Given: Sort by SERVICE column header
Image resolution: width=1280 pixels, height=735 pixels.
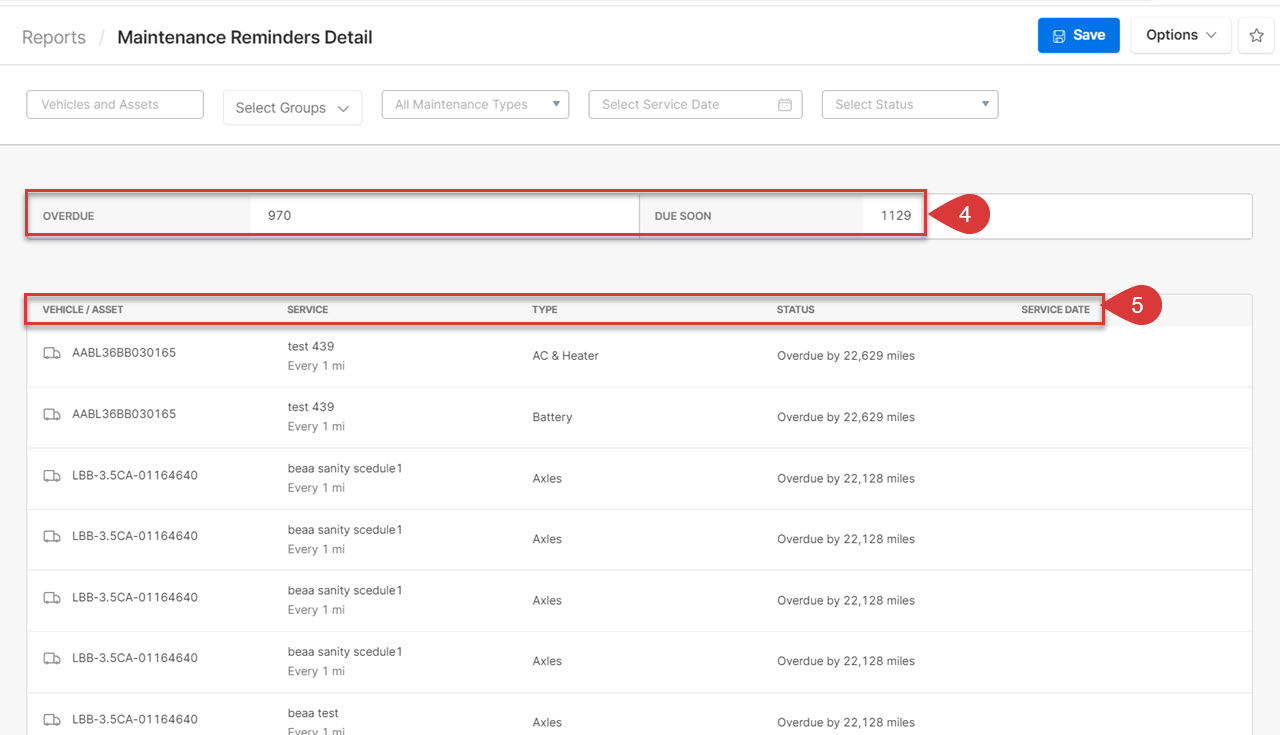Looking at the screenshot, I should point(308,310).
